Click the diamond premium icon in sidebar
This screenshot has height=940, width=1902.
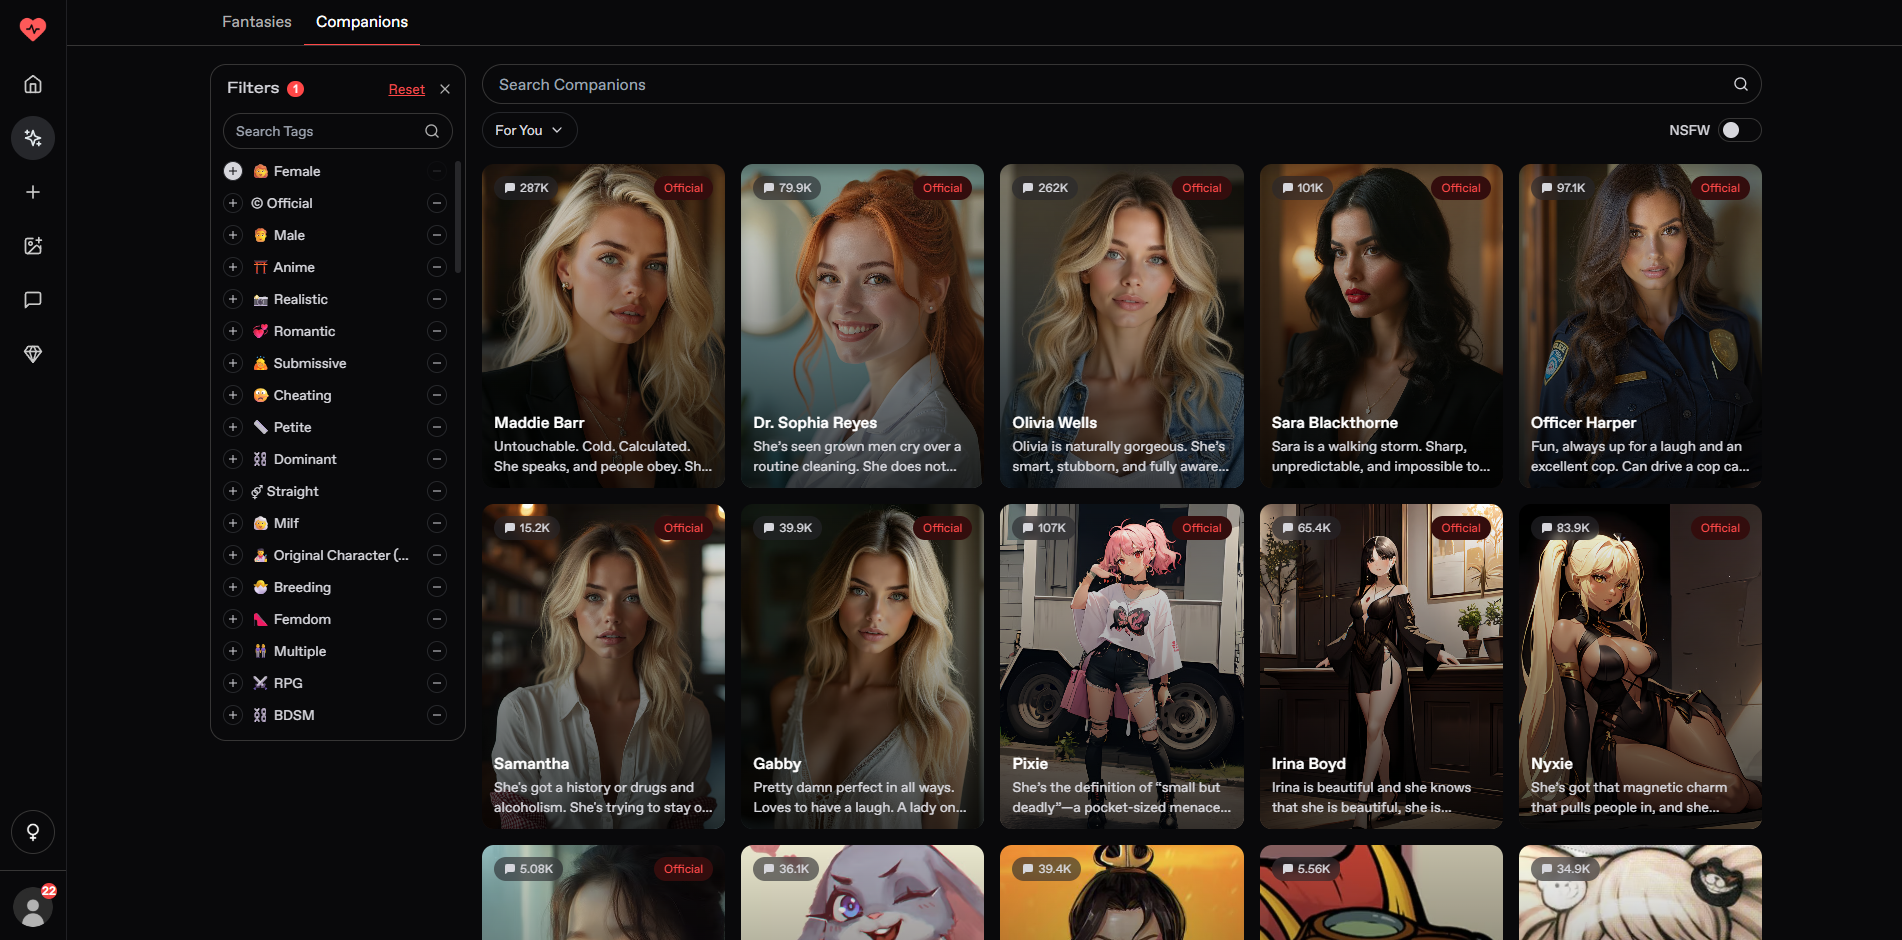coord(33,354)
